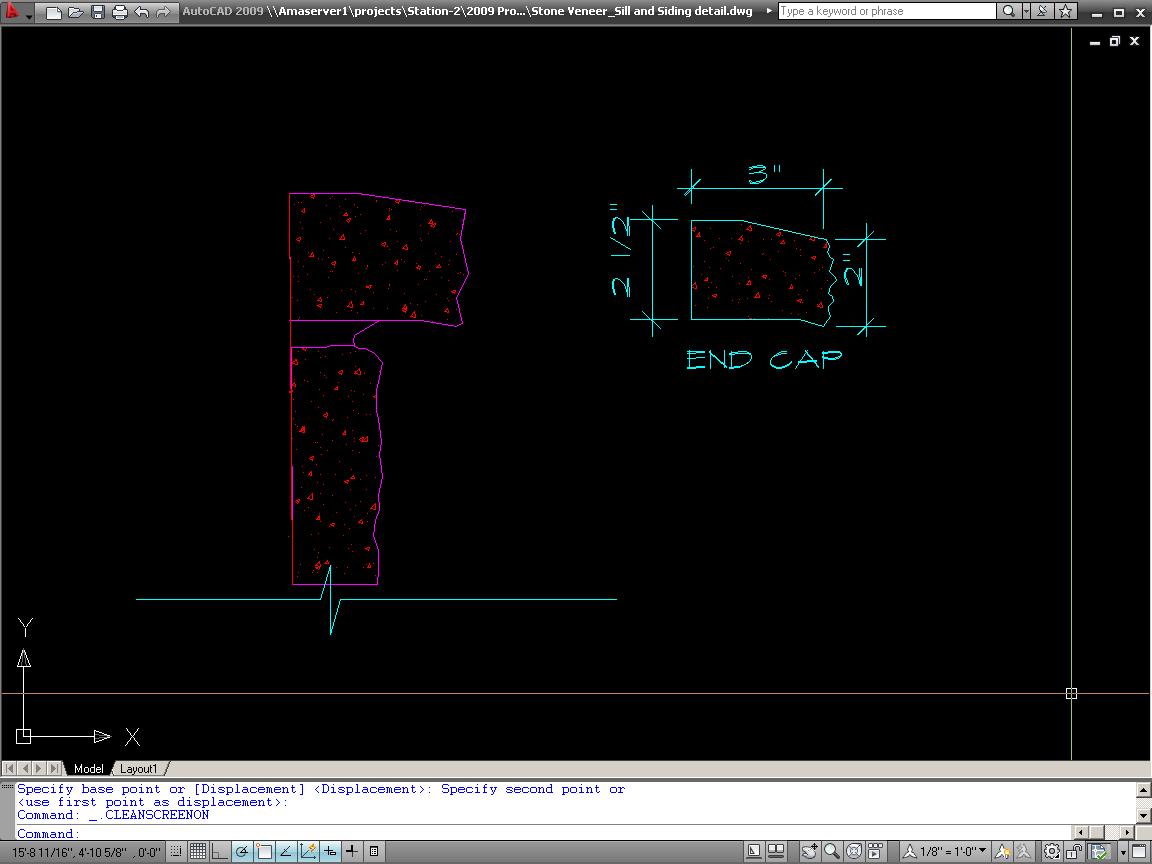1152x864 pixels.
Task: Click the Clean Screen button in status bar
Action: click(x=1141, y=852)
